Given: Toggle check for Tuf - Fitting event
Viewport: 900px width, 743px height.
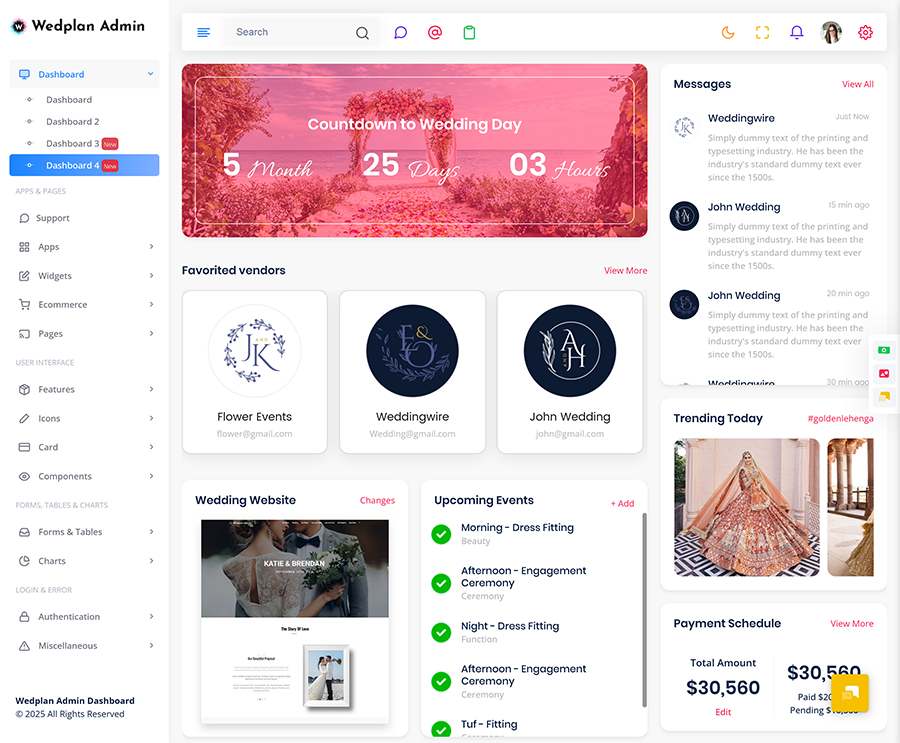Looking at the screenshot, I should tap(441, 729).
